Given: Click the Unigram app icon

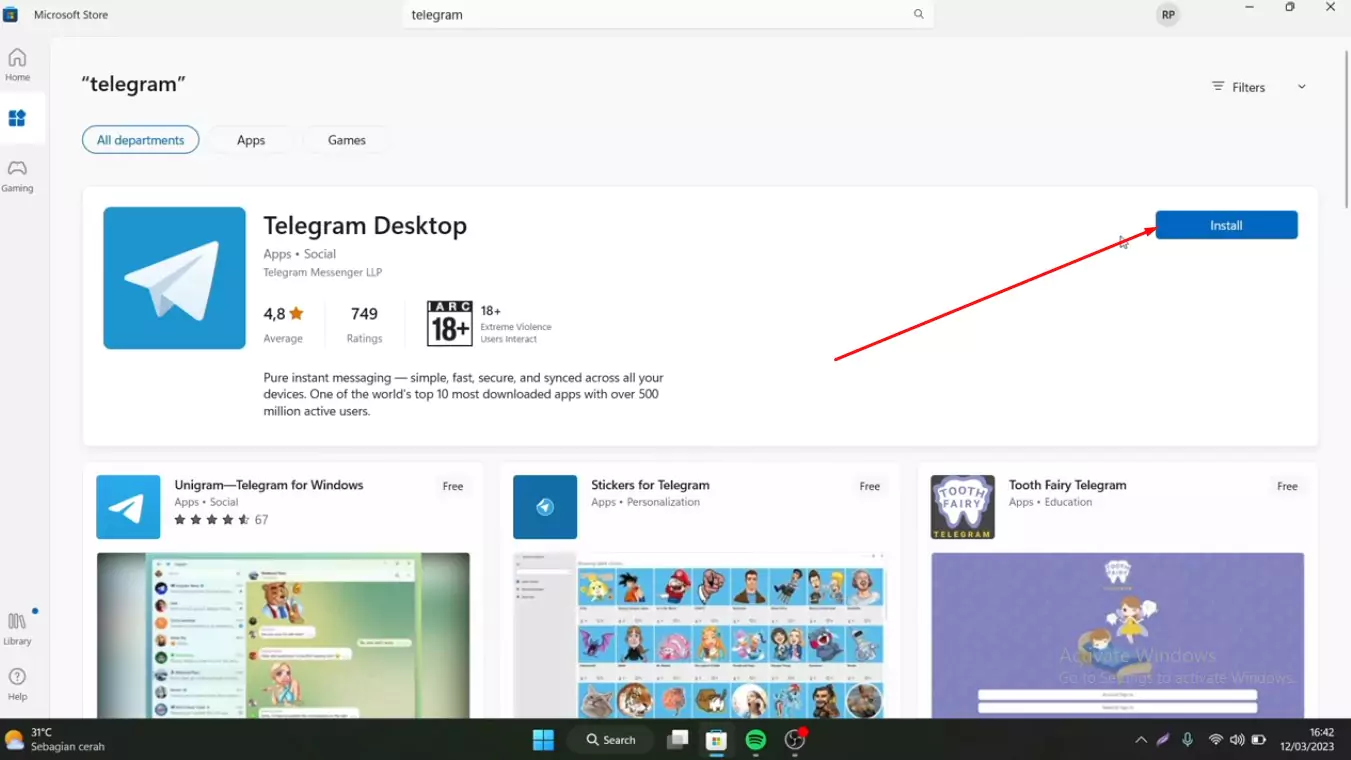Looking at the screenshot, I should click(x=128, y=507).
